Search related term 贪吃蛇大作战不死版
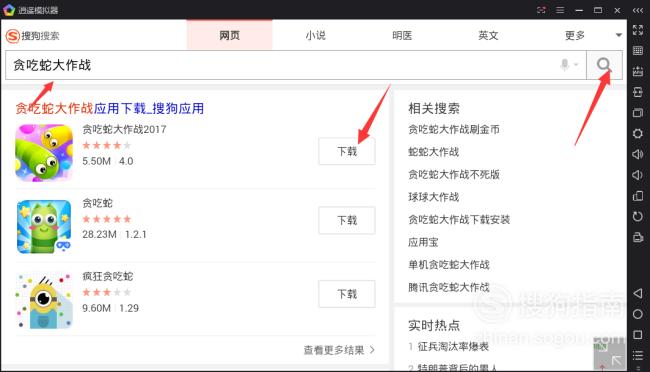This screenshot has width=650, height=372. 454,175
